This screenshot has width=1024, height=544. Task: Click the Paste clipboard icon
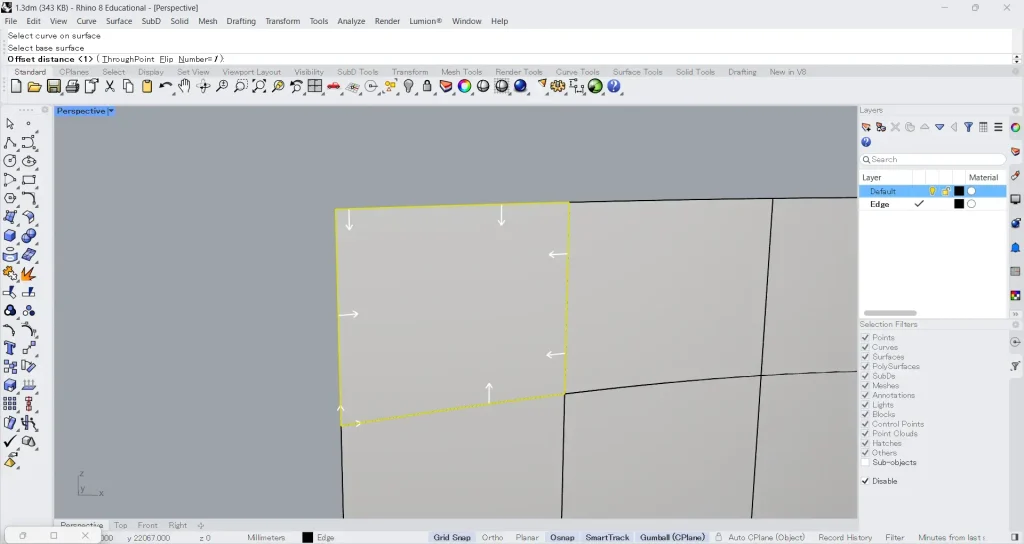pos(147,86)
